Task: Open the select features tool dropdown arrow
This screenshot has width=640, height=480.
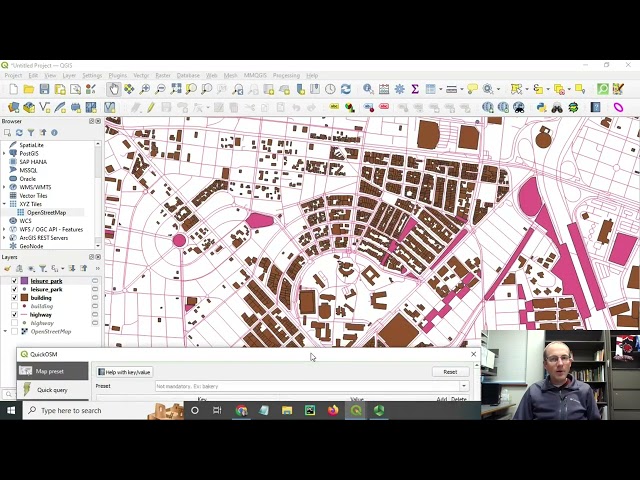Action: pos(527,89)
